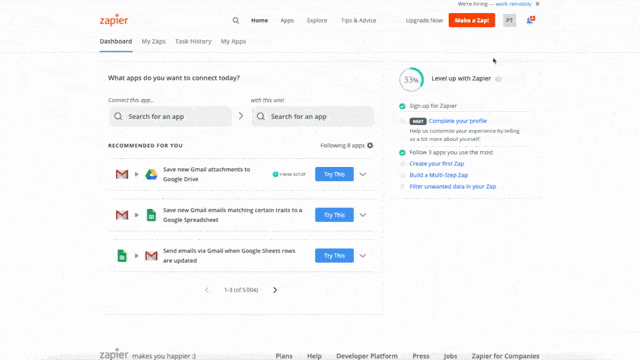The width and height of the screenshot is (640, 360).
Task: Click the Save new Gmail emails matching title
Action: pyautogui.click(x=233, y=215)
